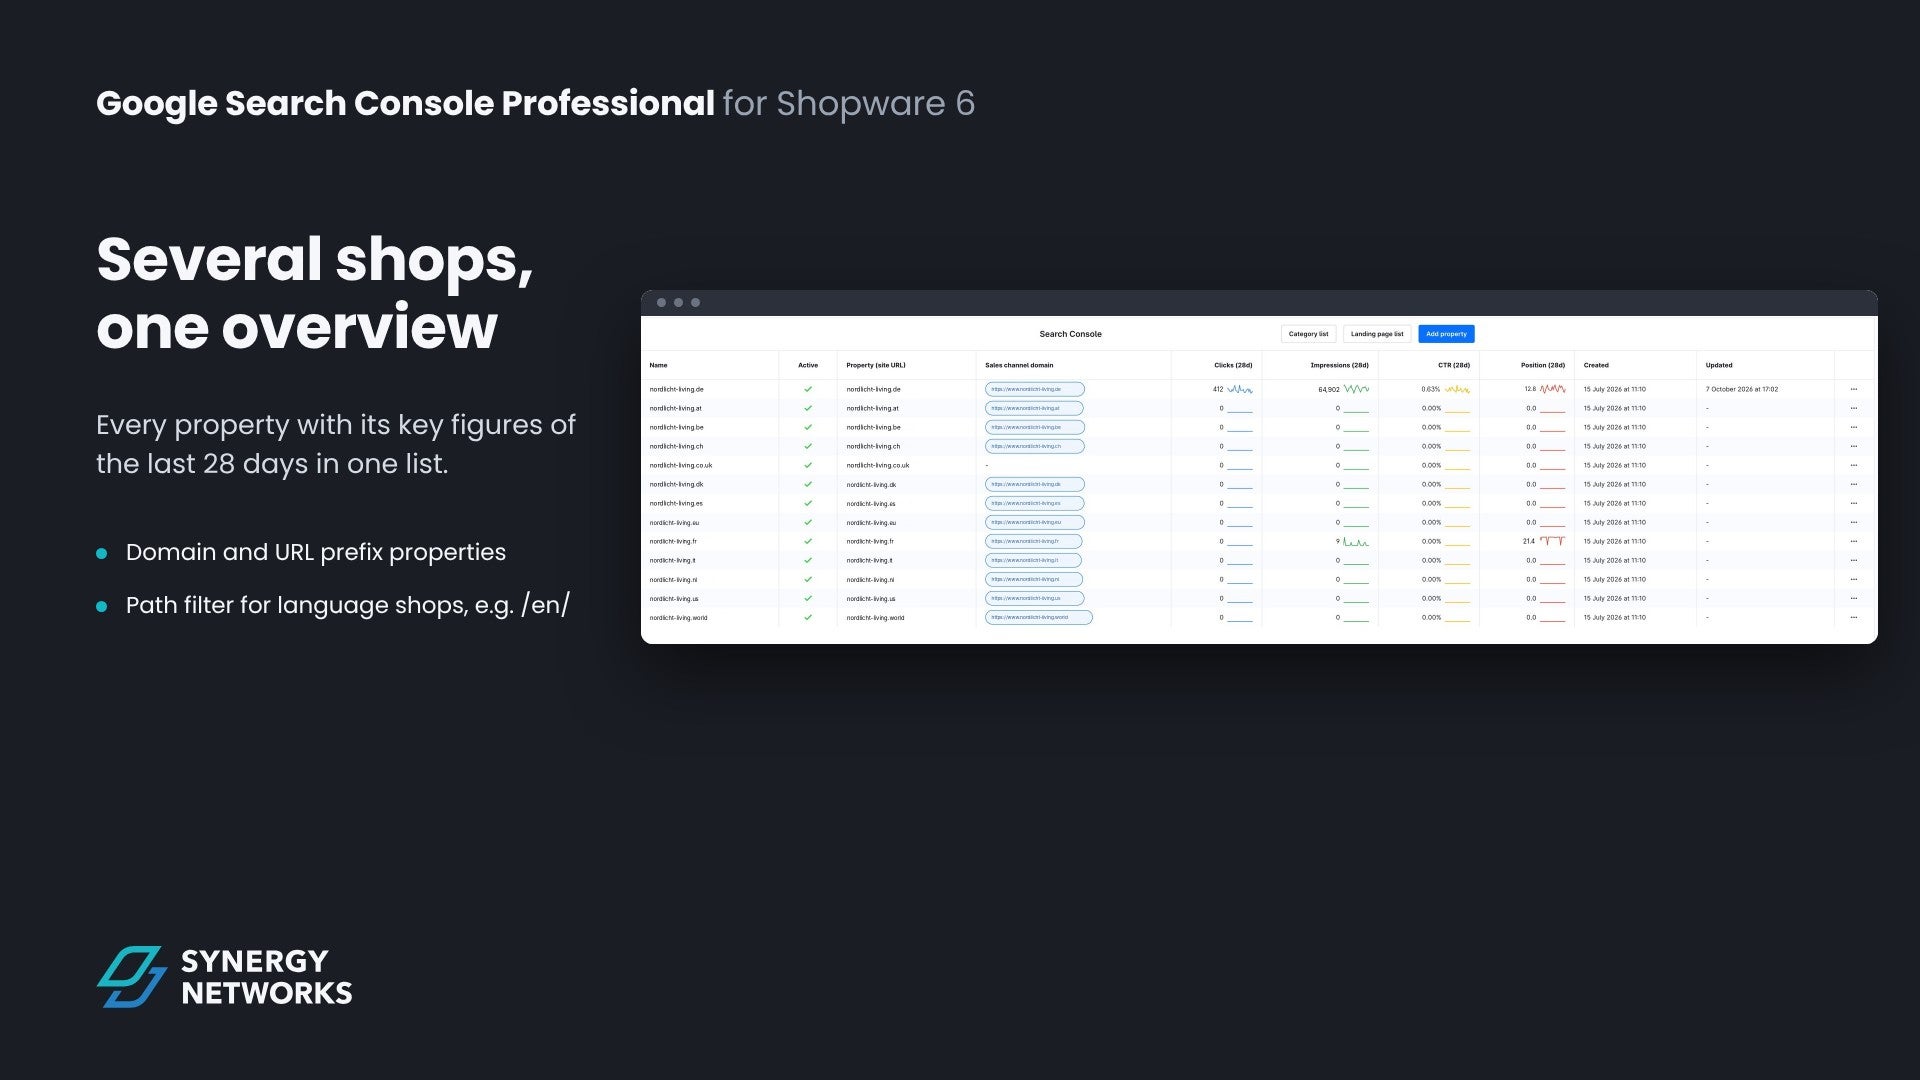Click the Add property button
Screen dimensions: 1920x1080
point(1446,334)
